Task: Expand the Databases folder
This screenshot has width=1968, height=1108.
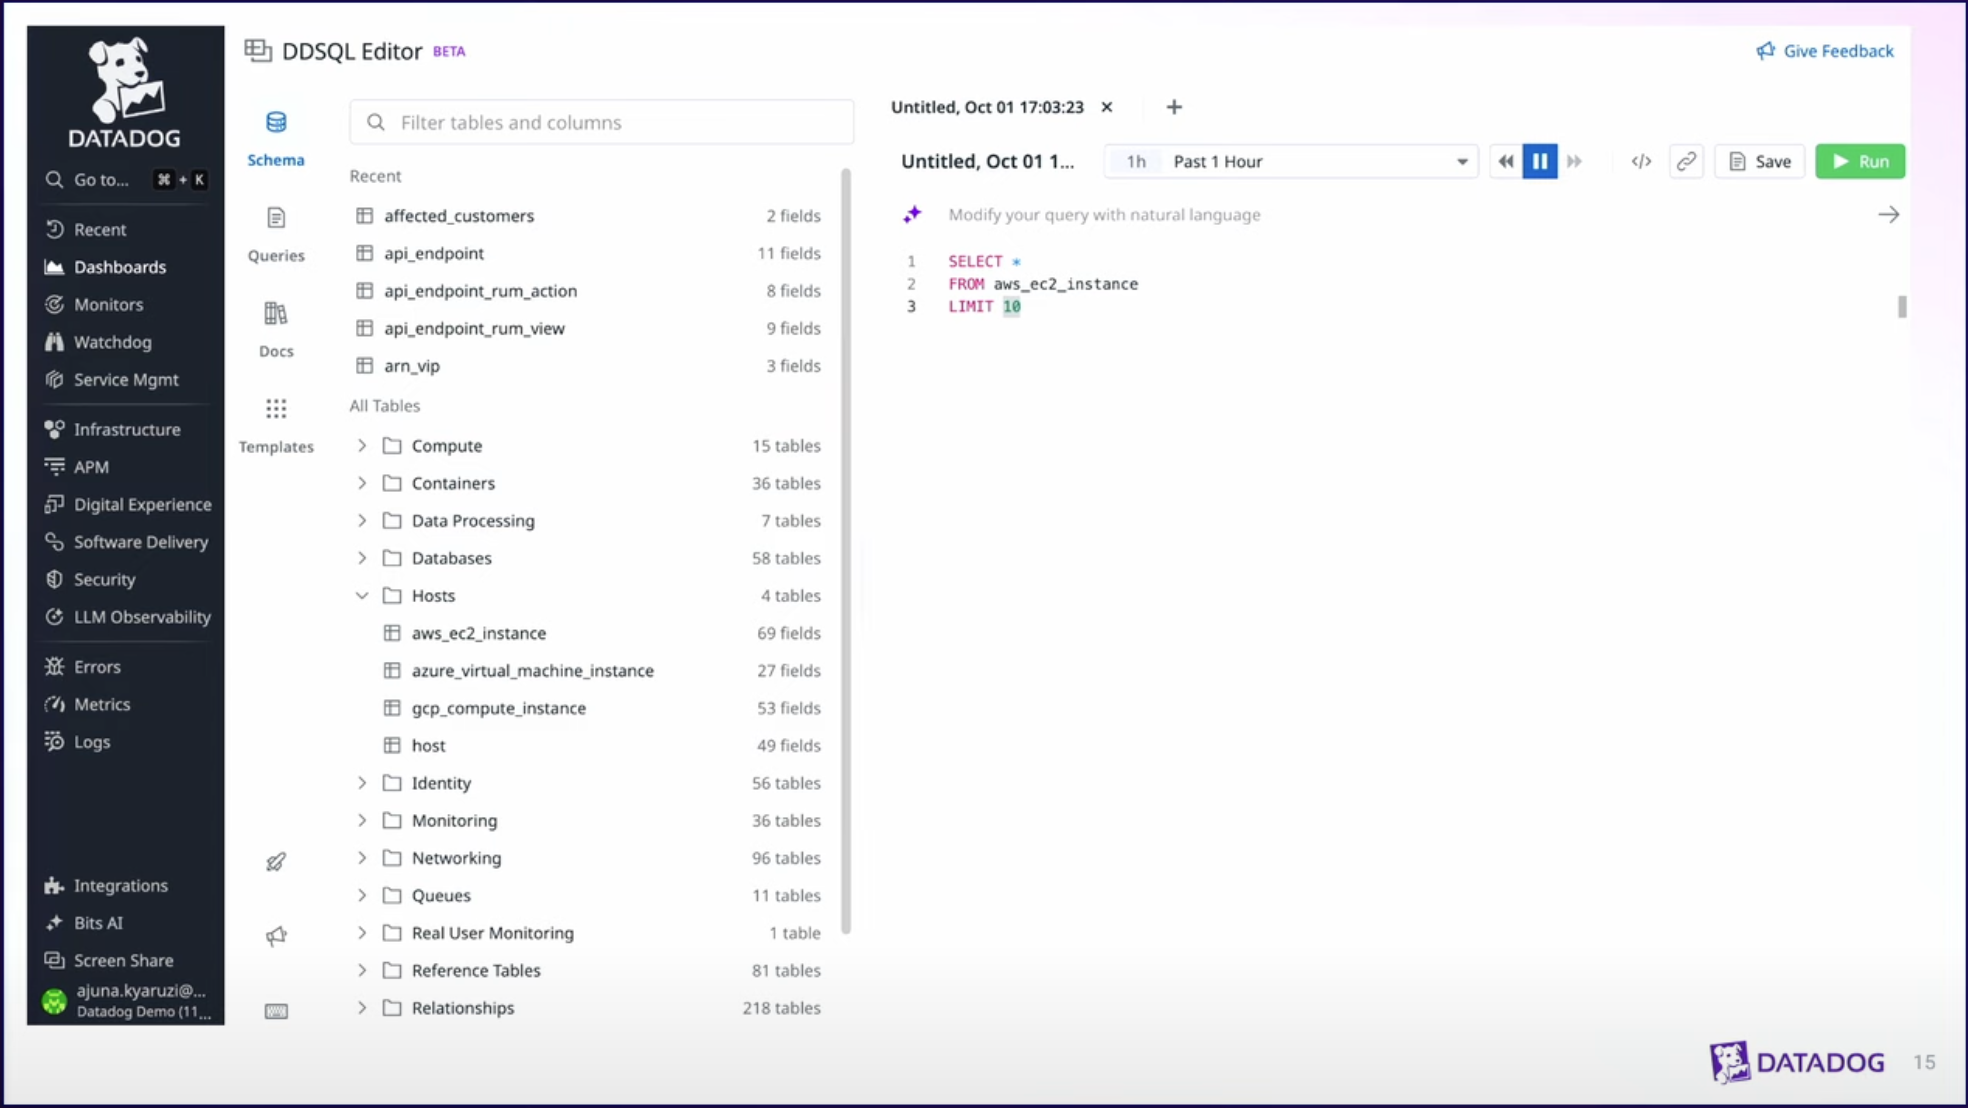Action: pyautogui.click(x=362, y=558)
